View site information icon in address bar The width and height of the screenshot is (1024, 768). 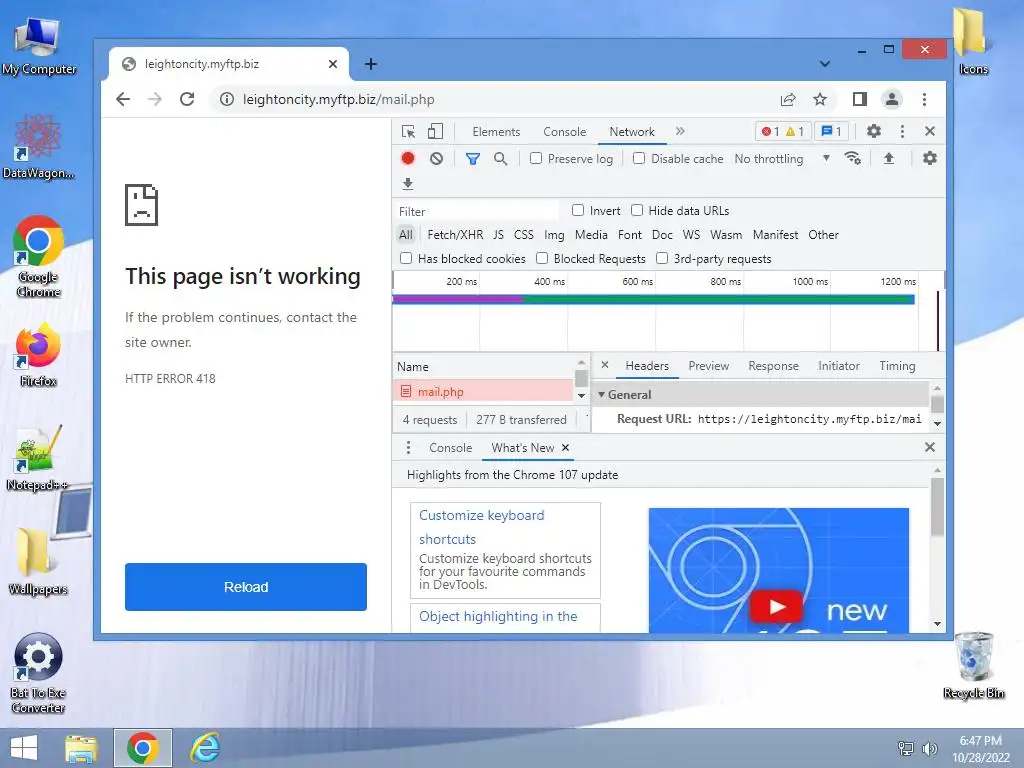(227, 99)
